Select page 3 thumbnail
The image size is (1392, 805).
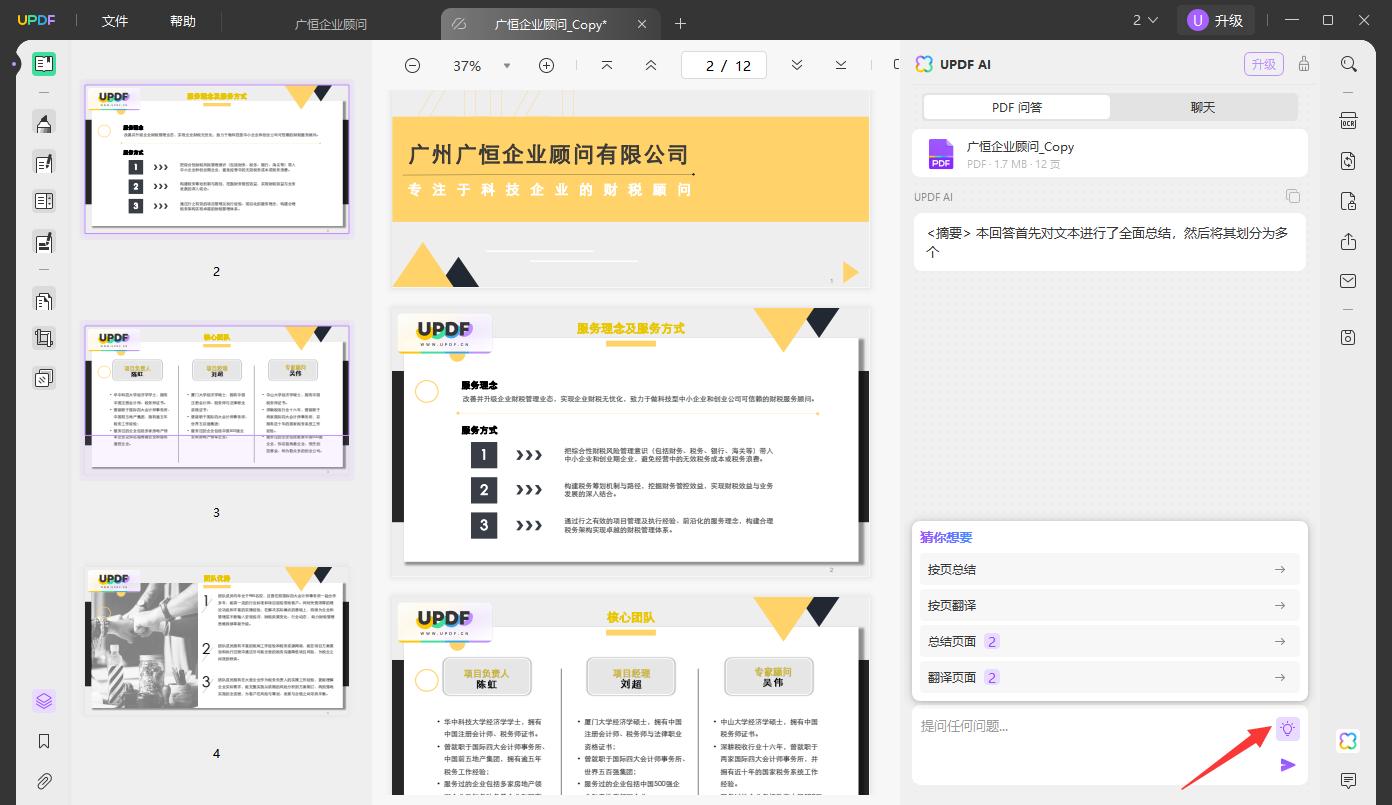(216, 399)
